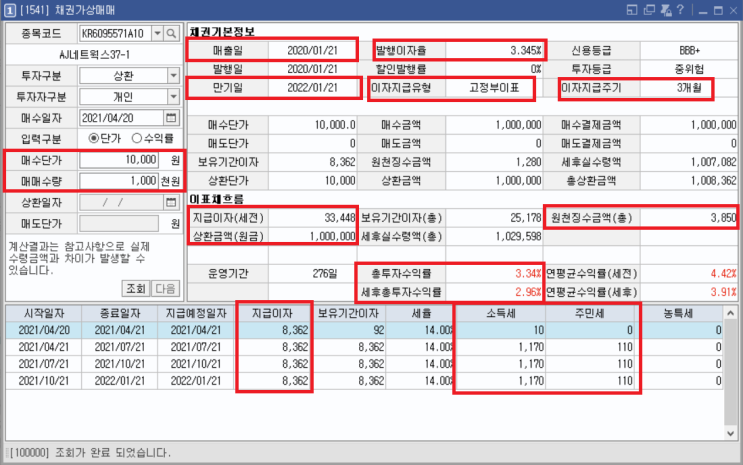This screenshot has width=743, height=465.
Task: Click the 보유기간이자 column header
Action: point(348,313)
